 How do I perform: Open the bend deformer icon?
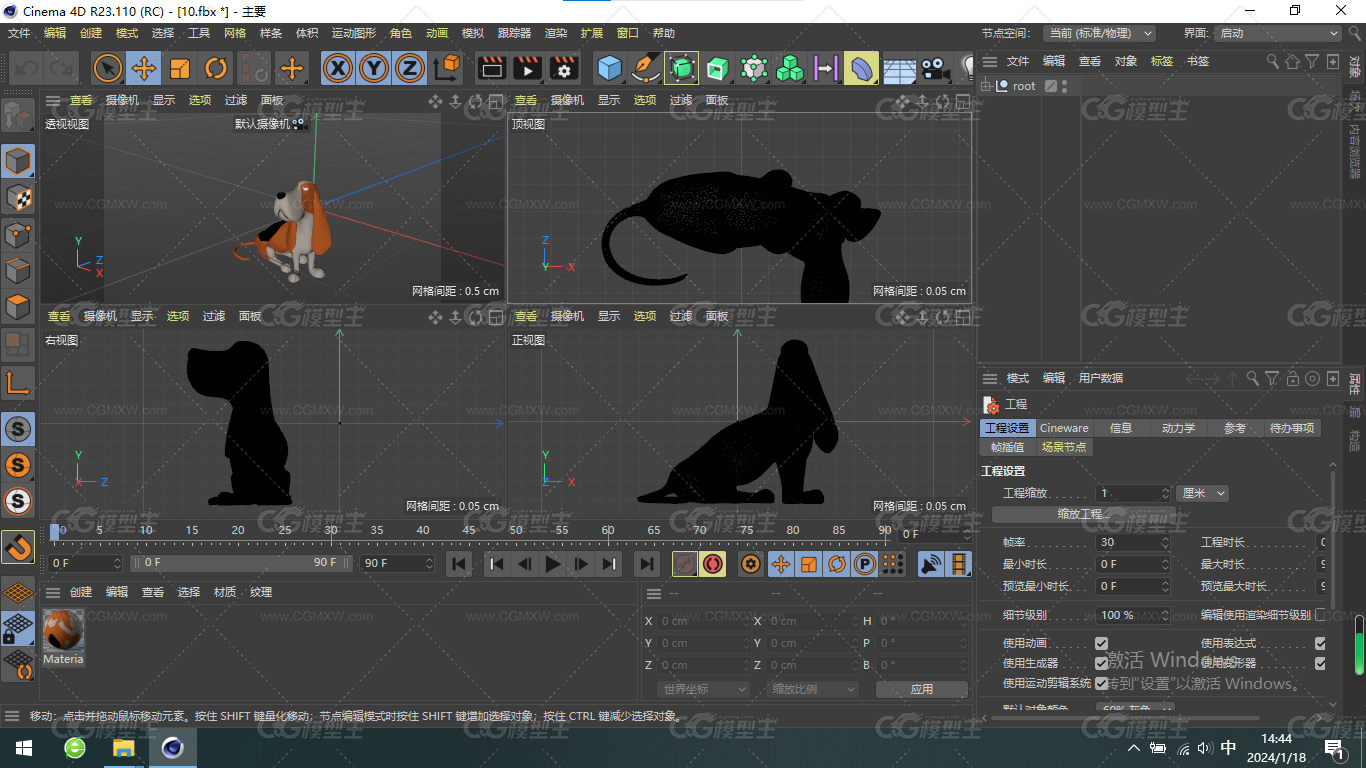coord(861,68)
